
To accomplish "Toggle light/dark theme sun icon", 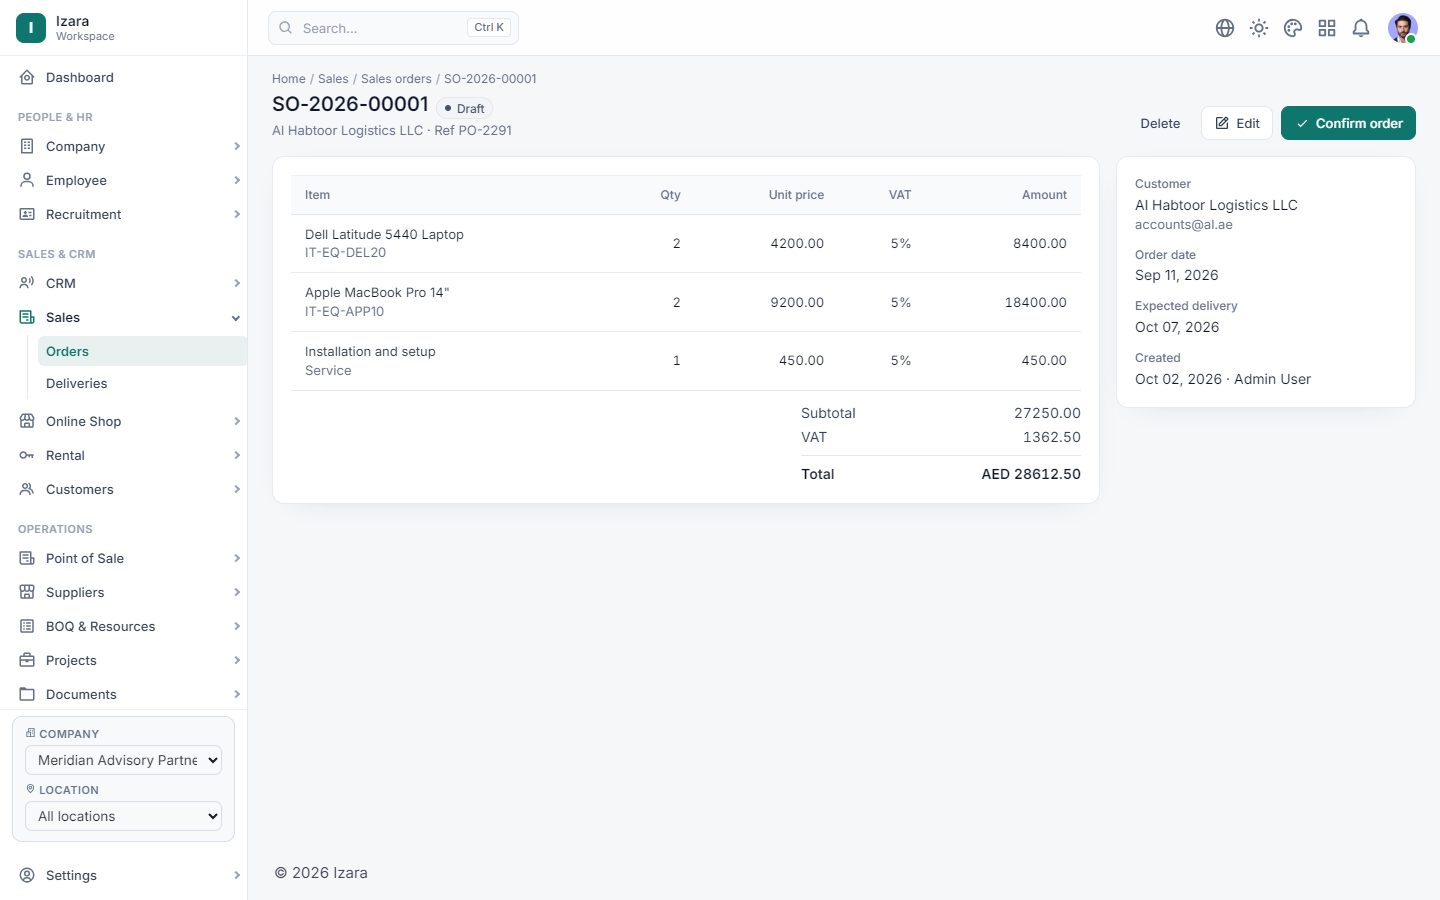I will pos(1259,28).
